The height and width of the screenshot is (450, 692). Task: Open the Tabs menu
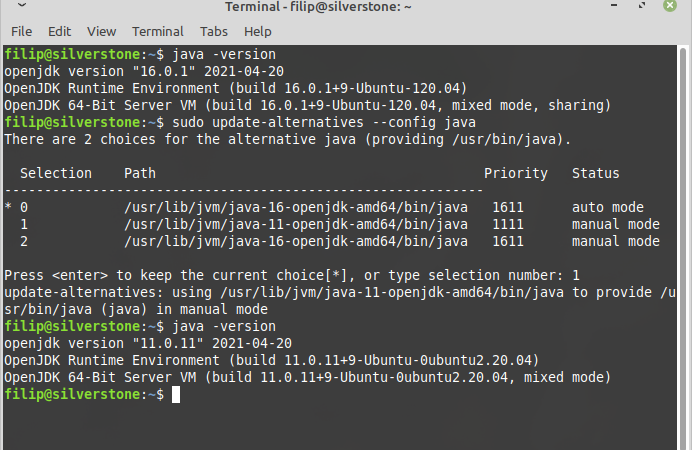pos(214,32)
